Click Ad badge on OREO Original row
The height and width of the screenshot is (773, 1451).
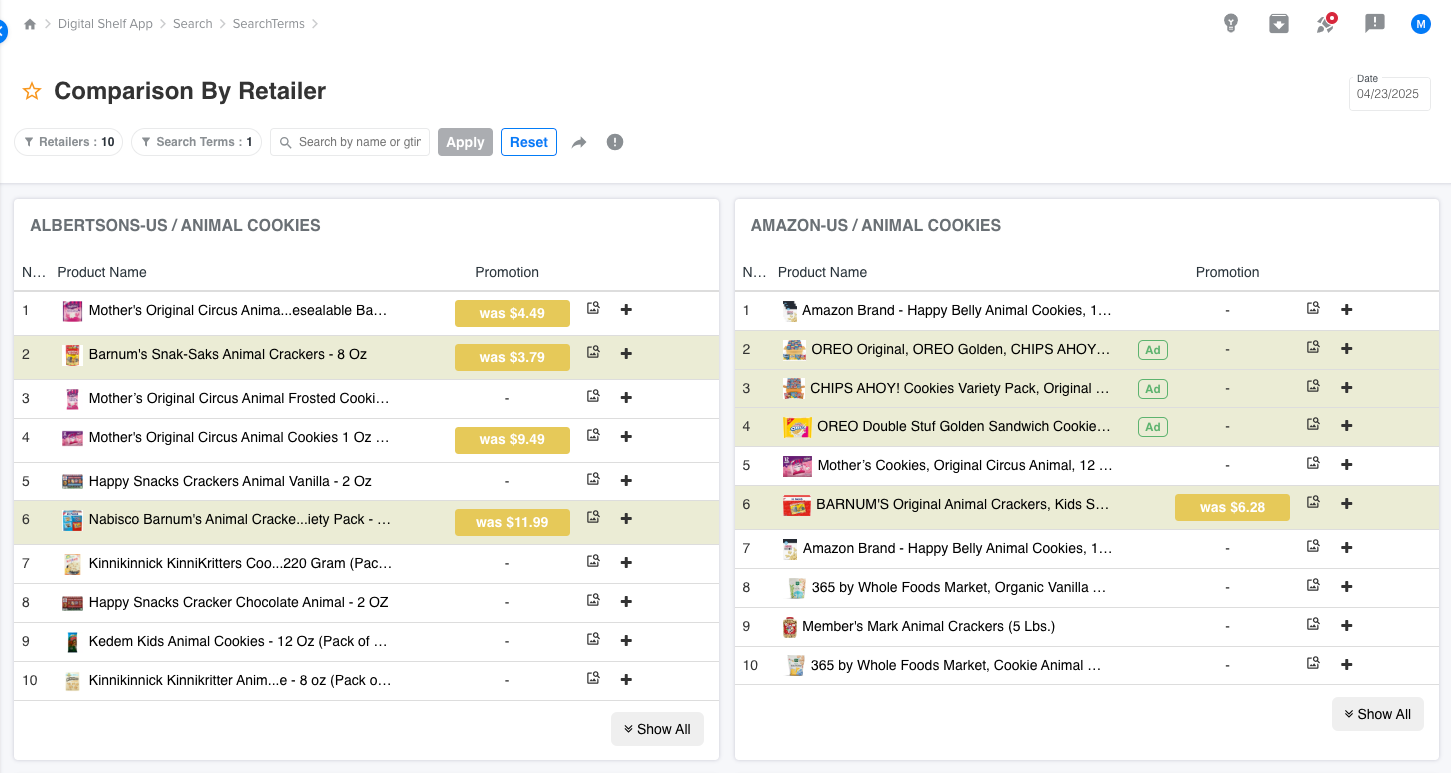pyautogui.click(x=1153, y=350)
